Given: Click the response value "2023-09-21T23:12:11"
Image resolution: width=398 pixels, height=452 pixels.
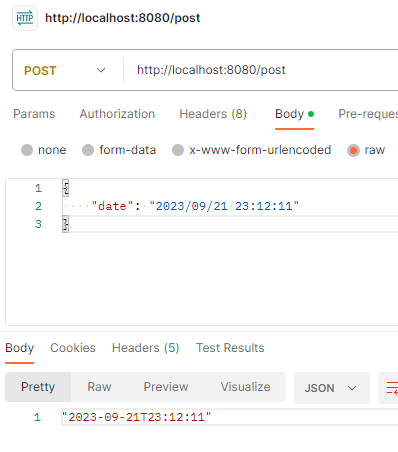Looking at the screenshot, I should tap(137, 417).
